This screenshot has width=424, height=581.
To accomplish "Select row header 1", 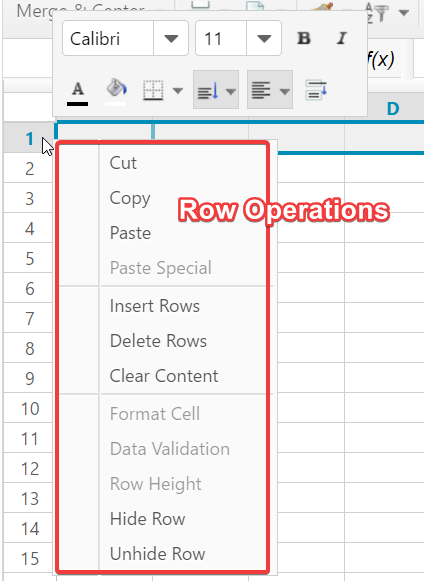I will click(29, 137).
